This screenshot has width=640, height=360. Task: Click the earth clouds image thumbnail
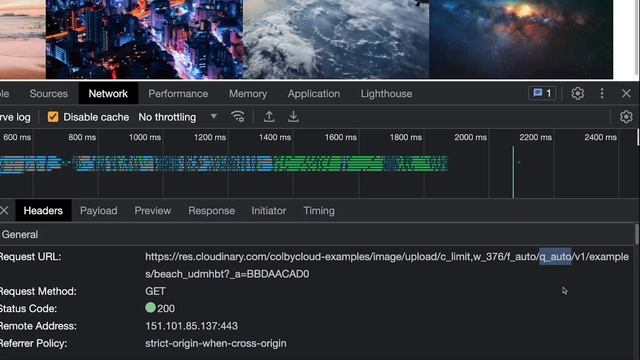coord(336,39)
